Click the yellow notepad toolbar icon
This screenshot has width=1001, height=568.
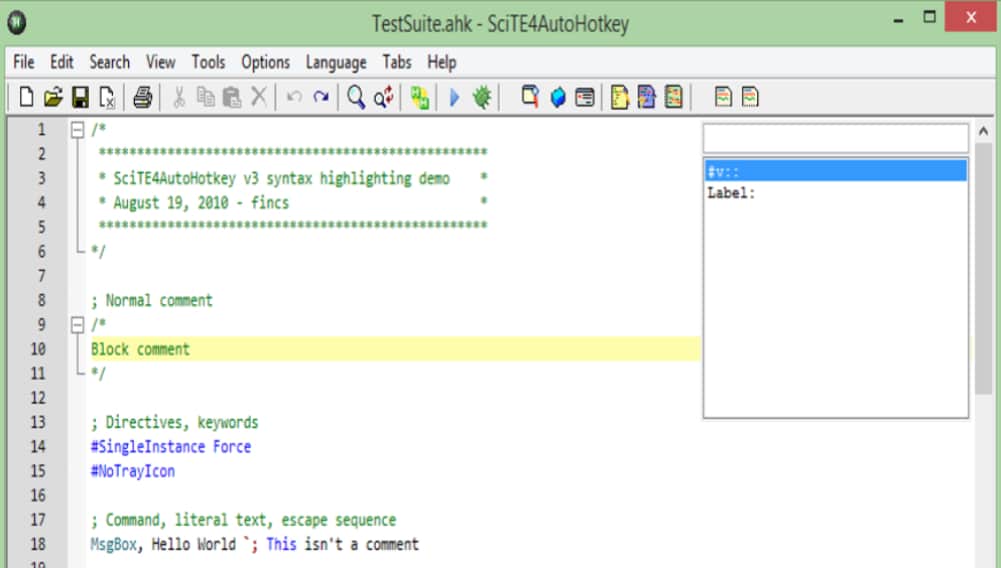click(x=619, y=98)
